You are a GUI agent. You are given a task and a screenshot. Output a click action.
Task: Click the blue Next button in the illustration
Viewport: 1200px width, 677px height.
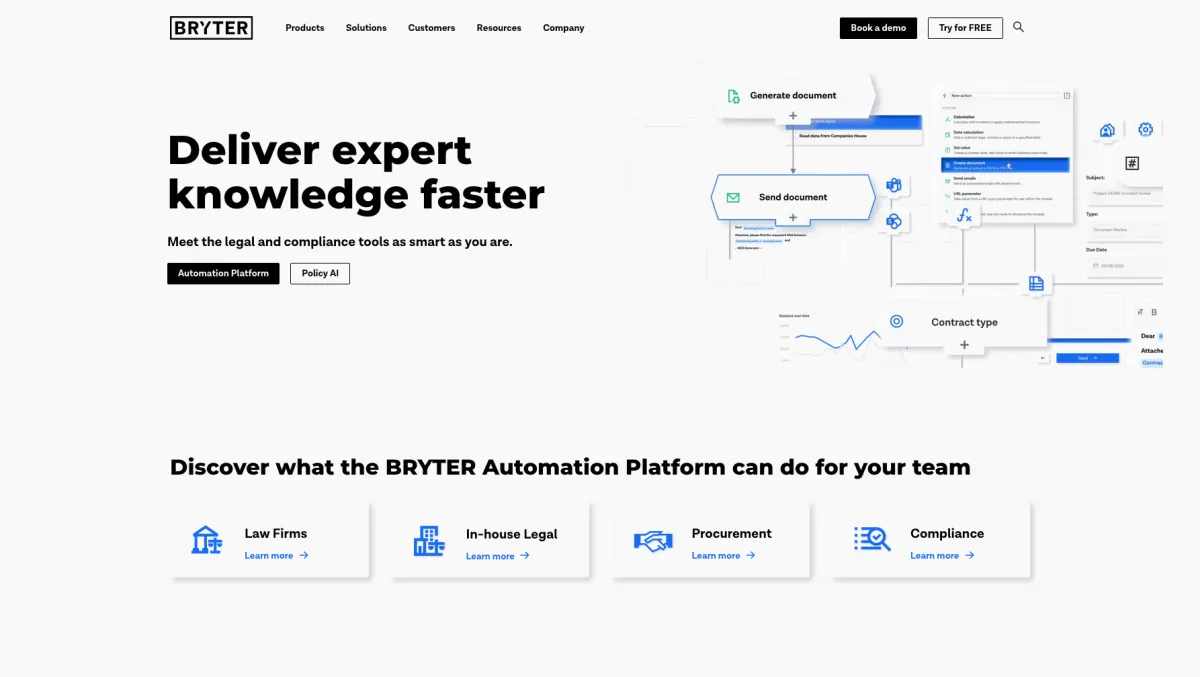1087,357
